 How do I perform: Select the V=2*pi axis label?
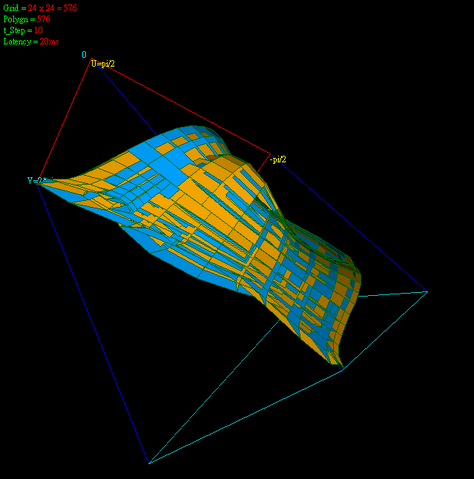coord(40,180)
